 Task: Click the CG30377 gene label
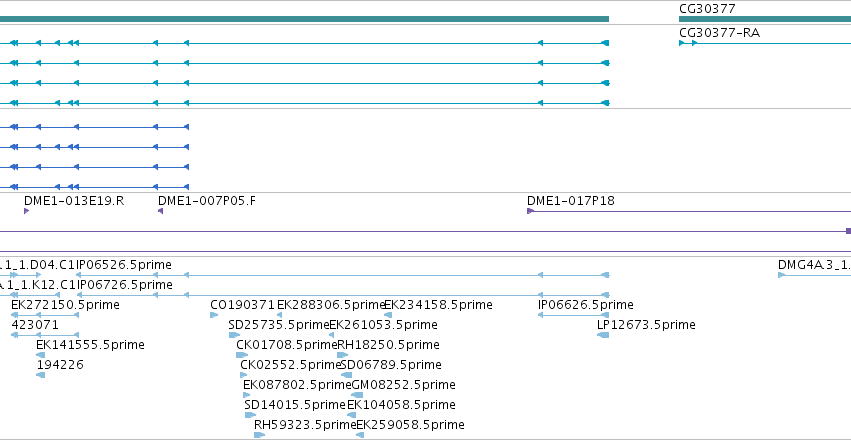click(707, 9)
